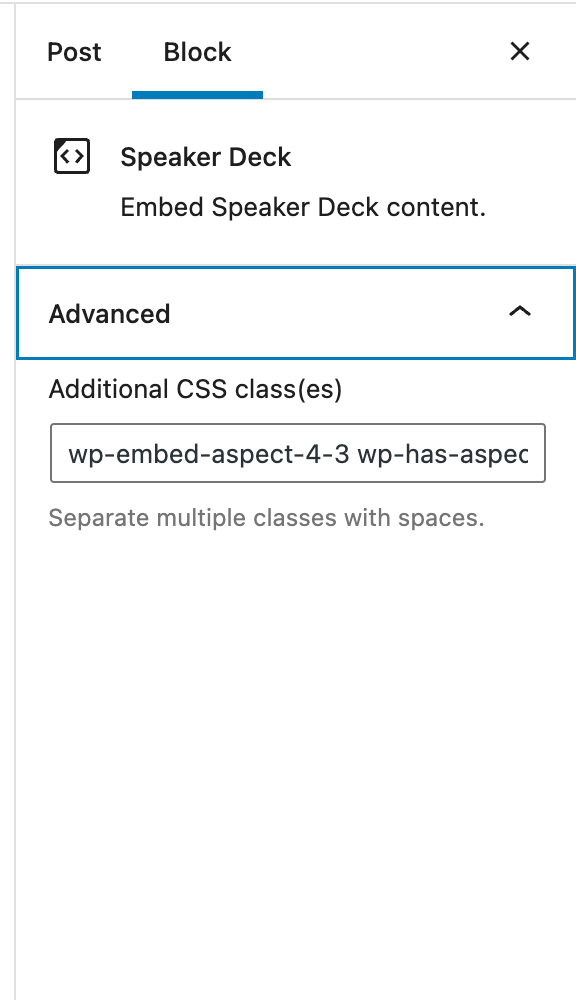Click inside the Additional CSS class(es) field

(x=297, y=453)
